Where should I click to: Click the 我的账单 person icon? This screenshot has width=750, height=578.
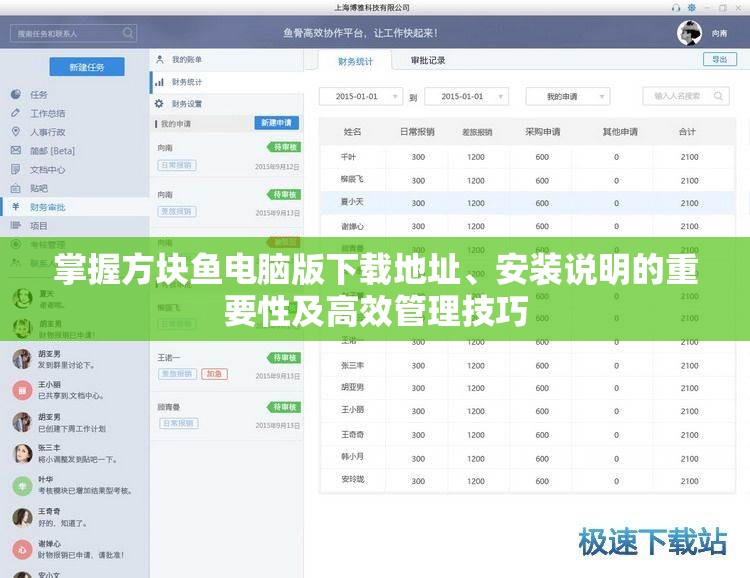tap(160, 59)
